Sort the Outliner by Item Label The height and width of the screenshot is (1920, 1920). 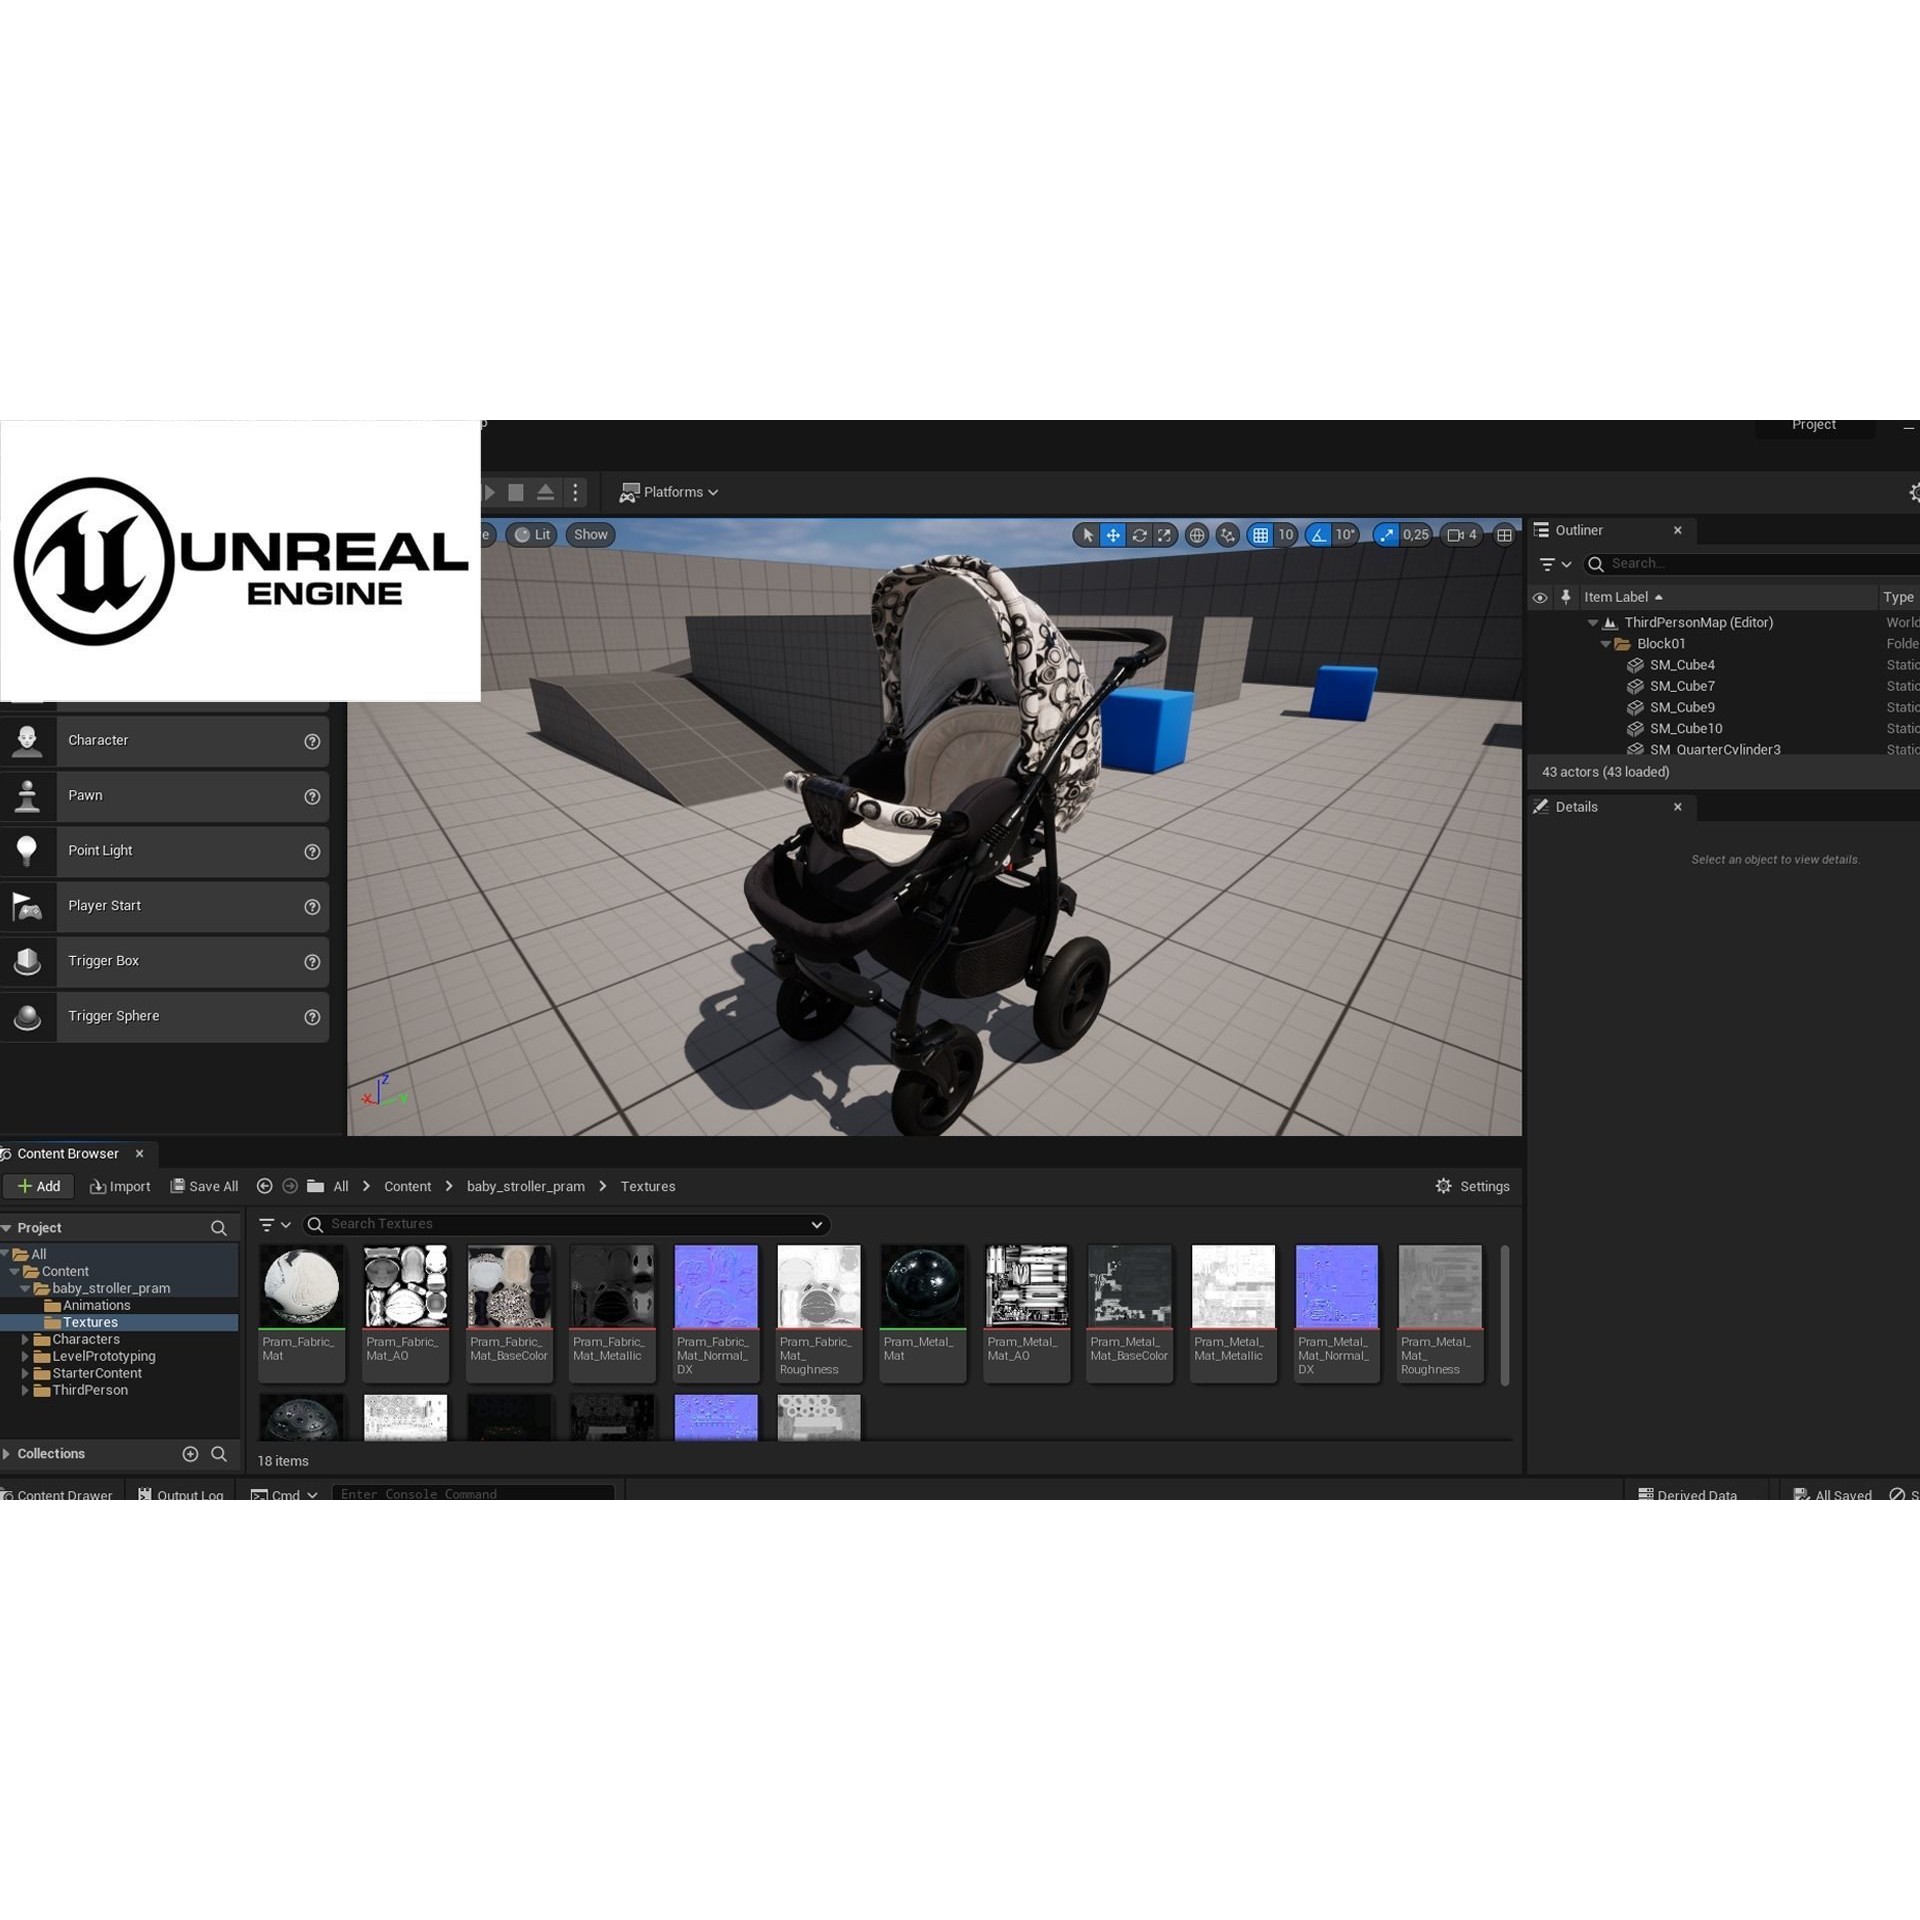1623,597
